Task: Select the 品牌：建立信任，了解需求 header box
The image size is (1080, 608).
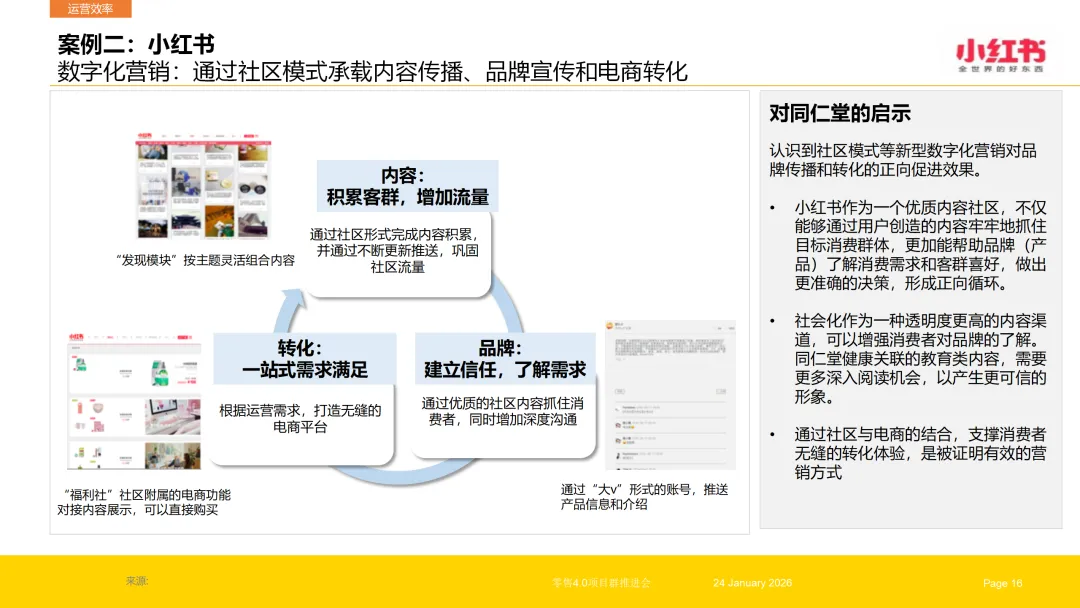Action: point(505,359)
